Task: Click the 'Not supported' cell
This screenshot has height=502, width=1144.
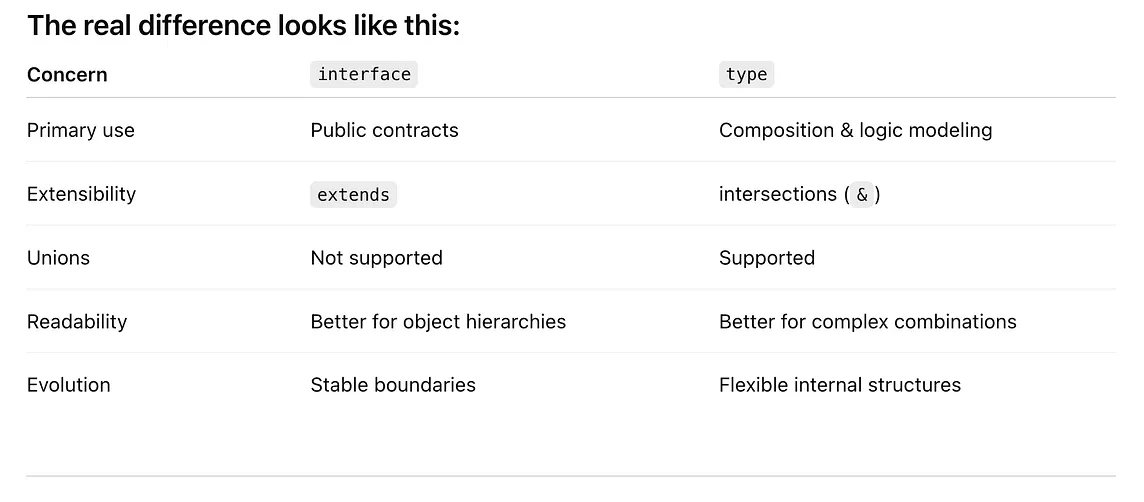Action: [376, 258]
